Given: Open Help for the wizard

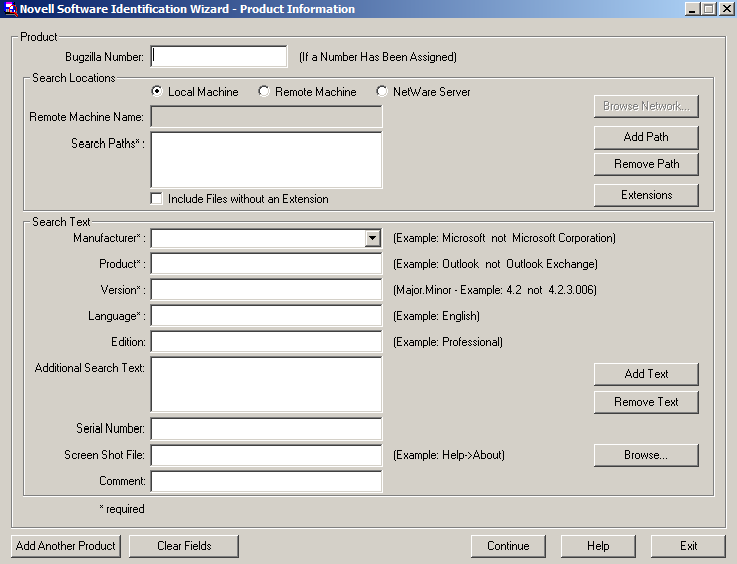Looking at the screenshot, I should point(598,546).
